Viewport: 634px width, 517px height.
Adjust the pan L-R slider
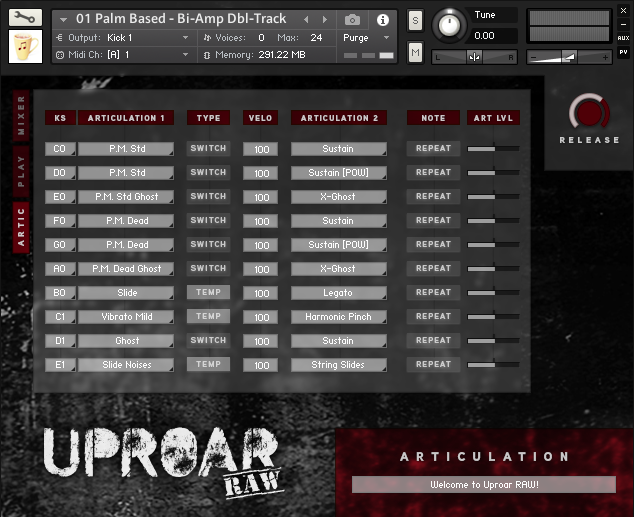pyautogui.click(x=474, y=57)
